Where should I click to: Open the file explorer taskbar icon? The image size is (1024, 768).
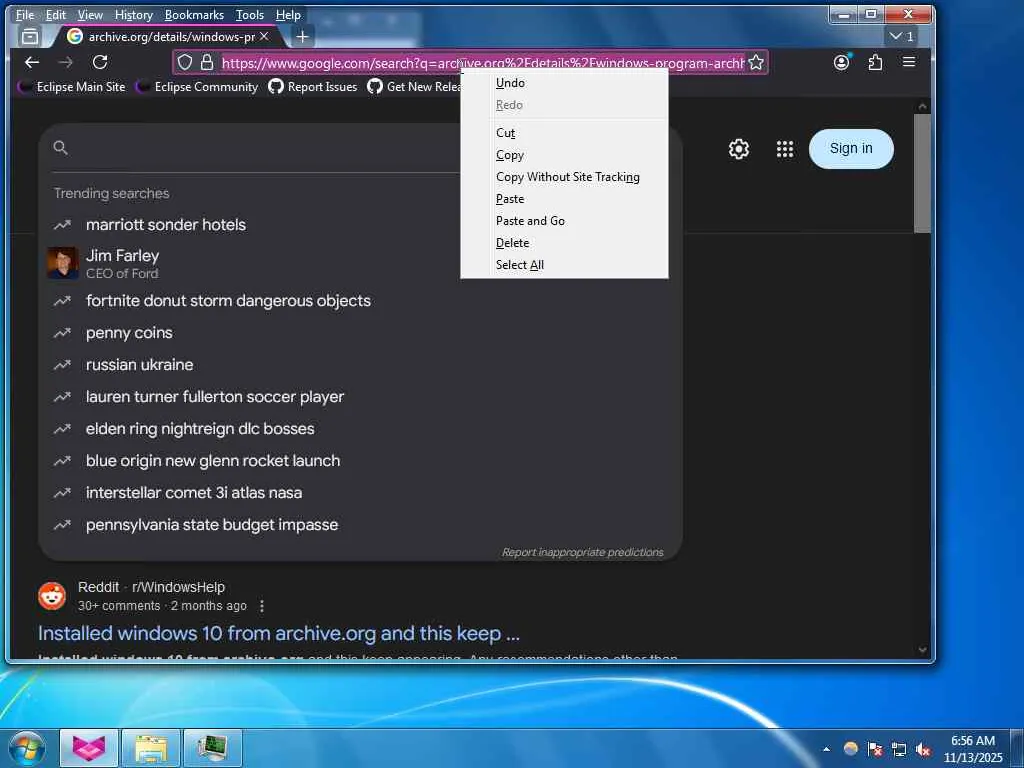151,748
